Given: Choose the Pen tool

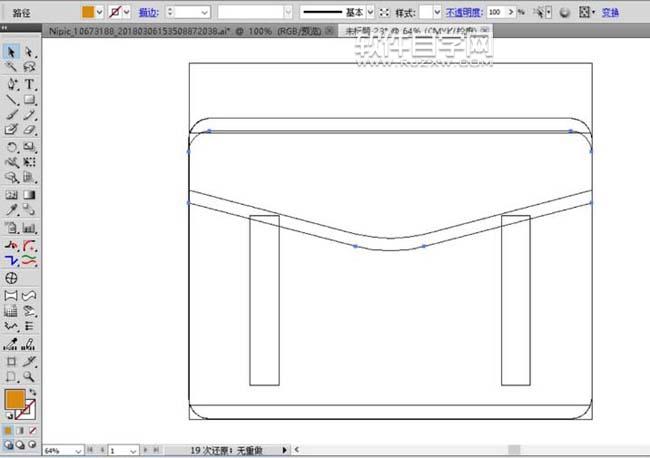Looking at the screenshot, I should [12, 84].
